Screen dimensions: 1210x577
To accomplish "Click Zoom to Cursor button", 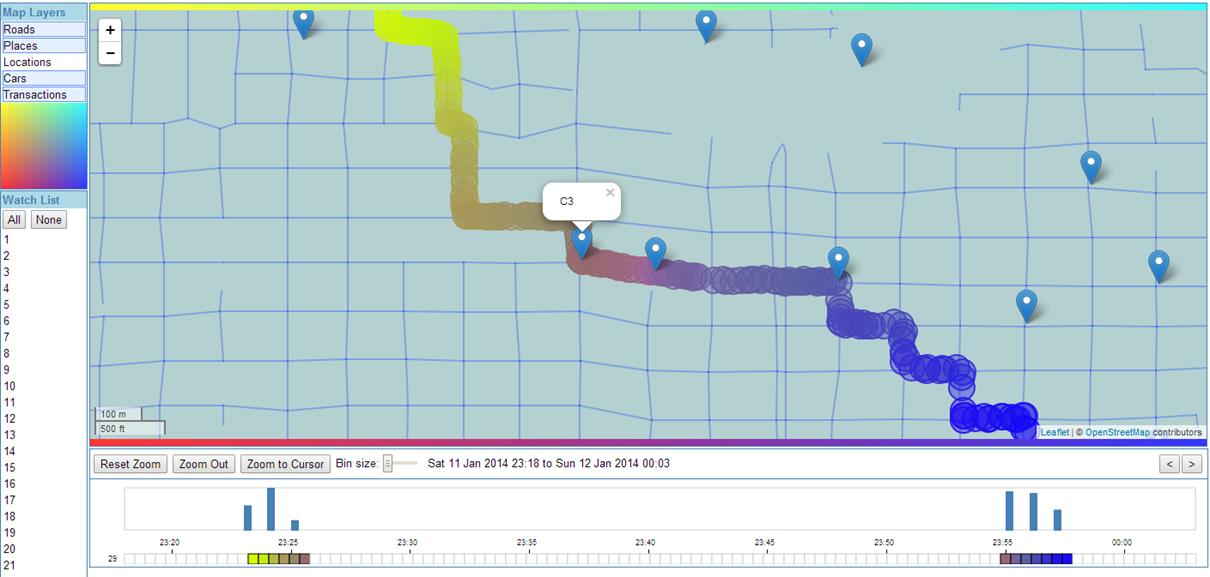I will (286, 464).
